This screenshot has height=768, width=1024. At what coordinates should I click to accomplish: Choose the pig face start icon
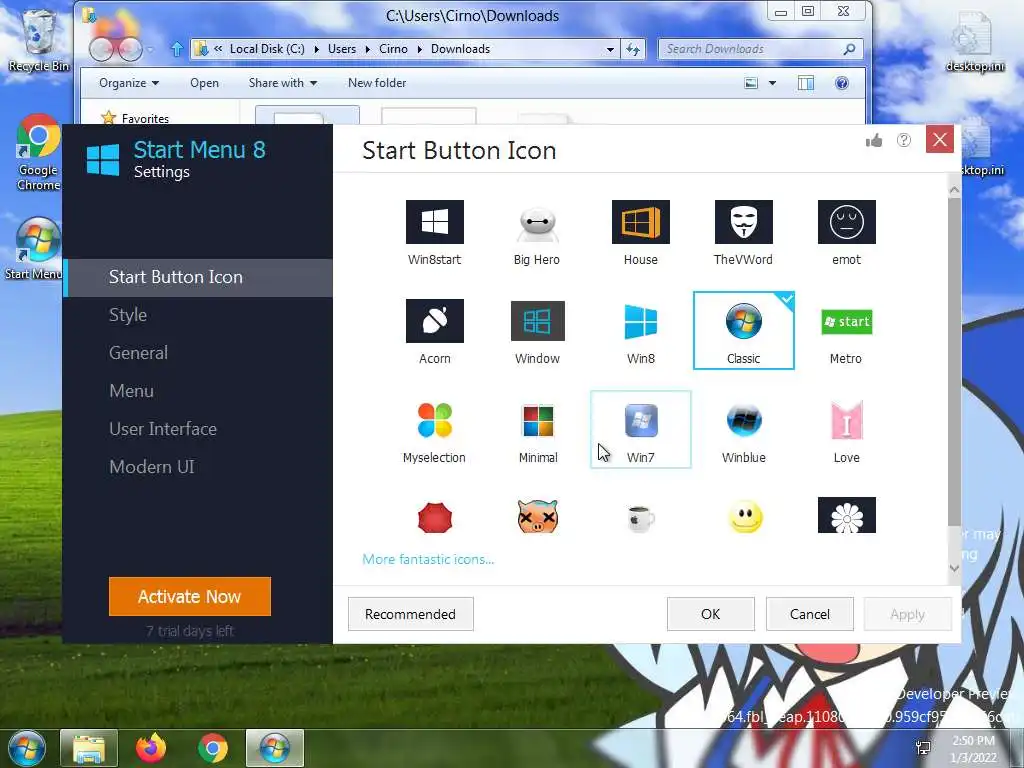(537, 516)
